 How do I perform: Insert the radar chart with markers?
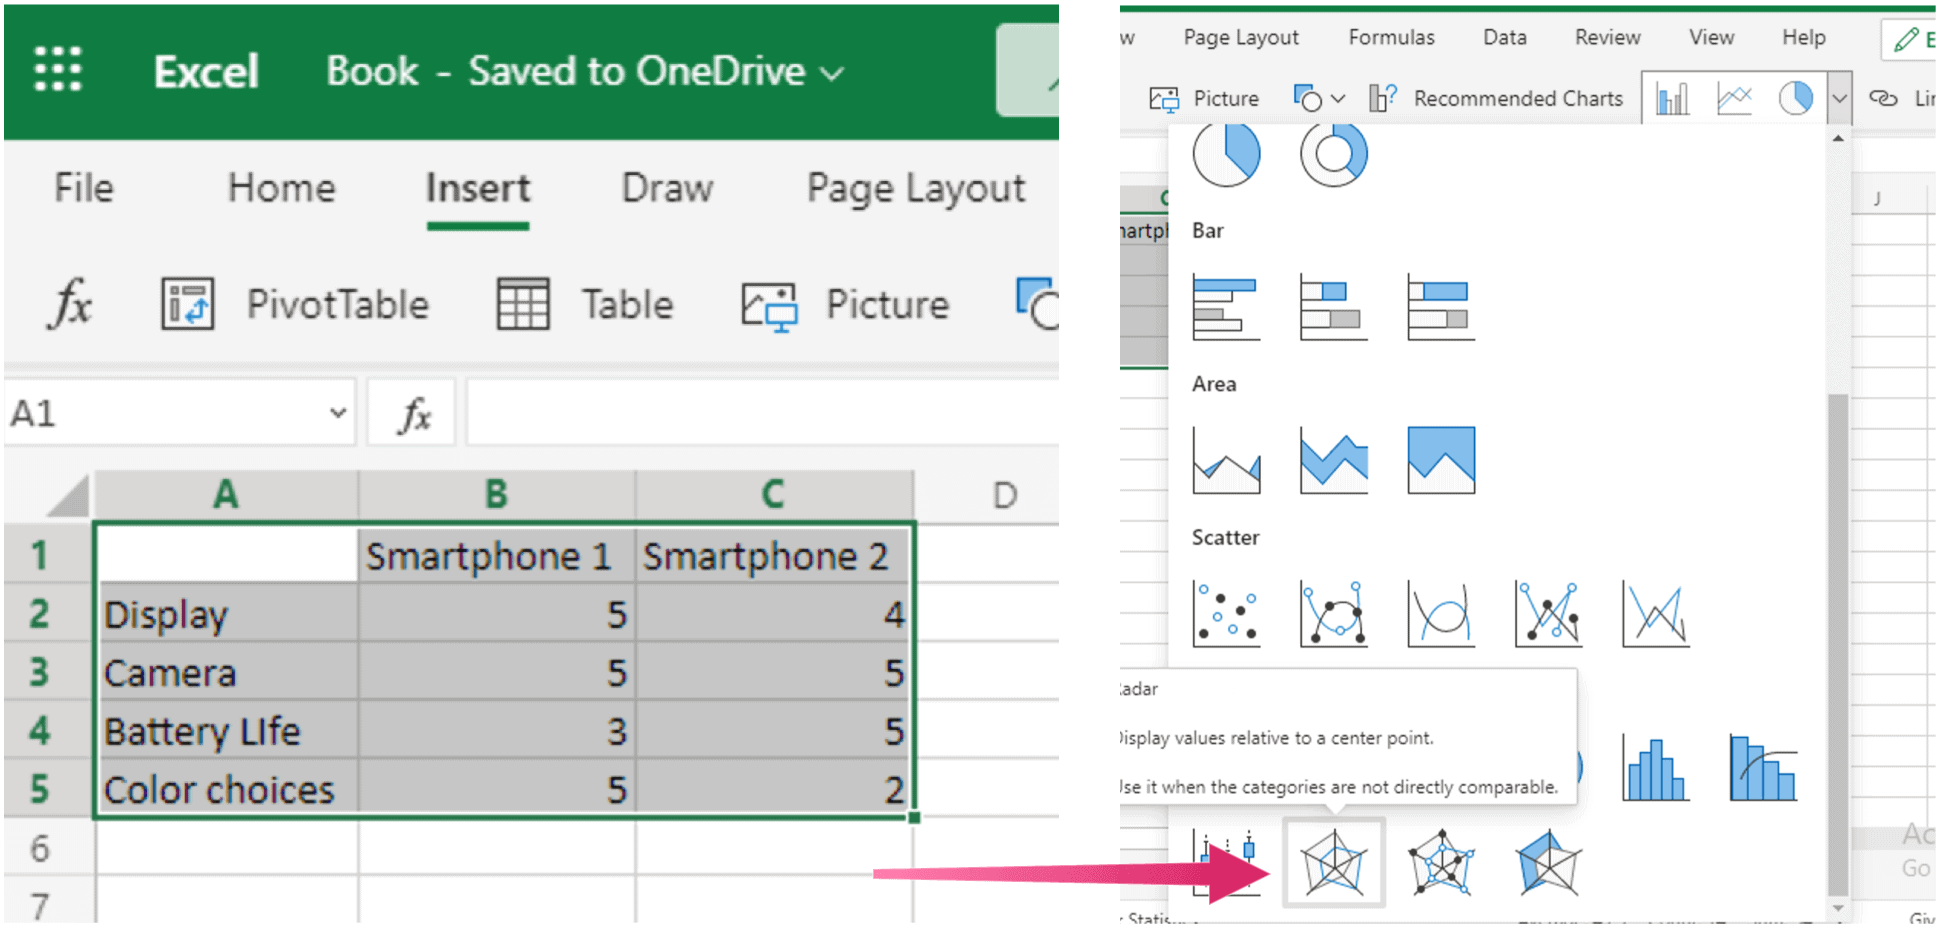click(1441, 863)
